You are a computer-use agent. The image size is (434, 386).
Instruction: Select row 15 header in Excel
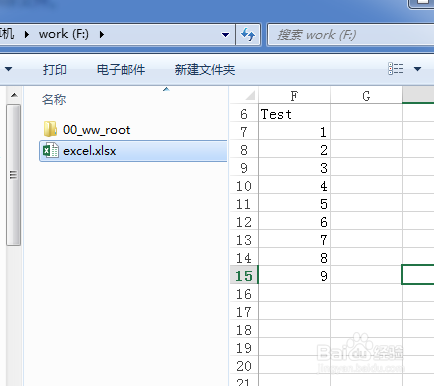tap(244, 276)
